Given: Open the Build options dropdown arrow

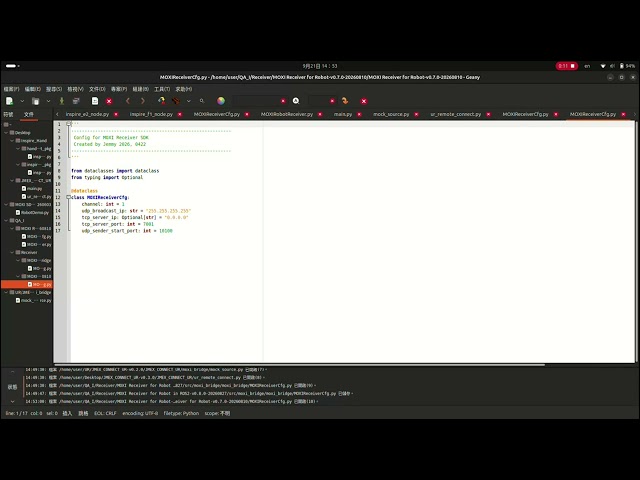Looking at the screenshot, I should [x=189, y=101].
